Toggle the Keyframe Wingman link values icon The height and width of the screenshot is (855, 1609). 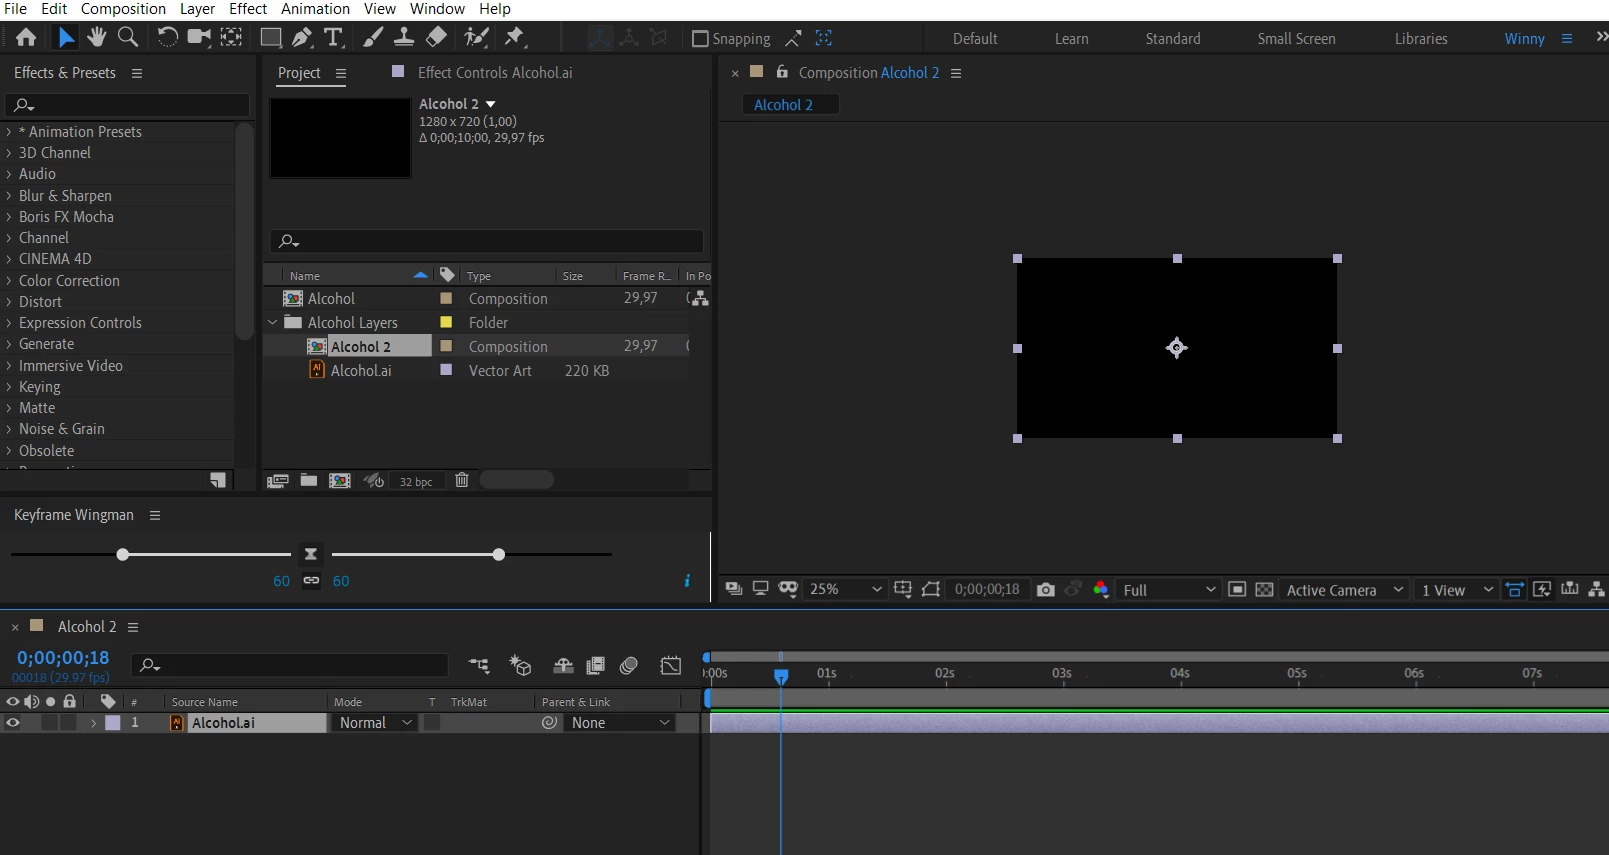(x=311, y=581)
